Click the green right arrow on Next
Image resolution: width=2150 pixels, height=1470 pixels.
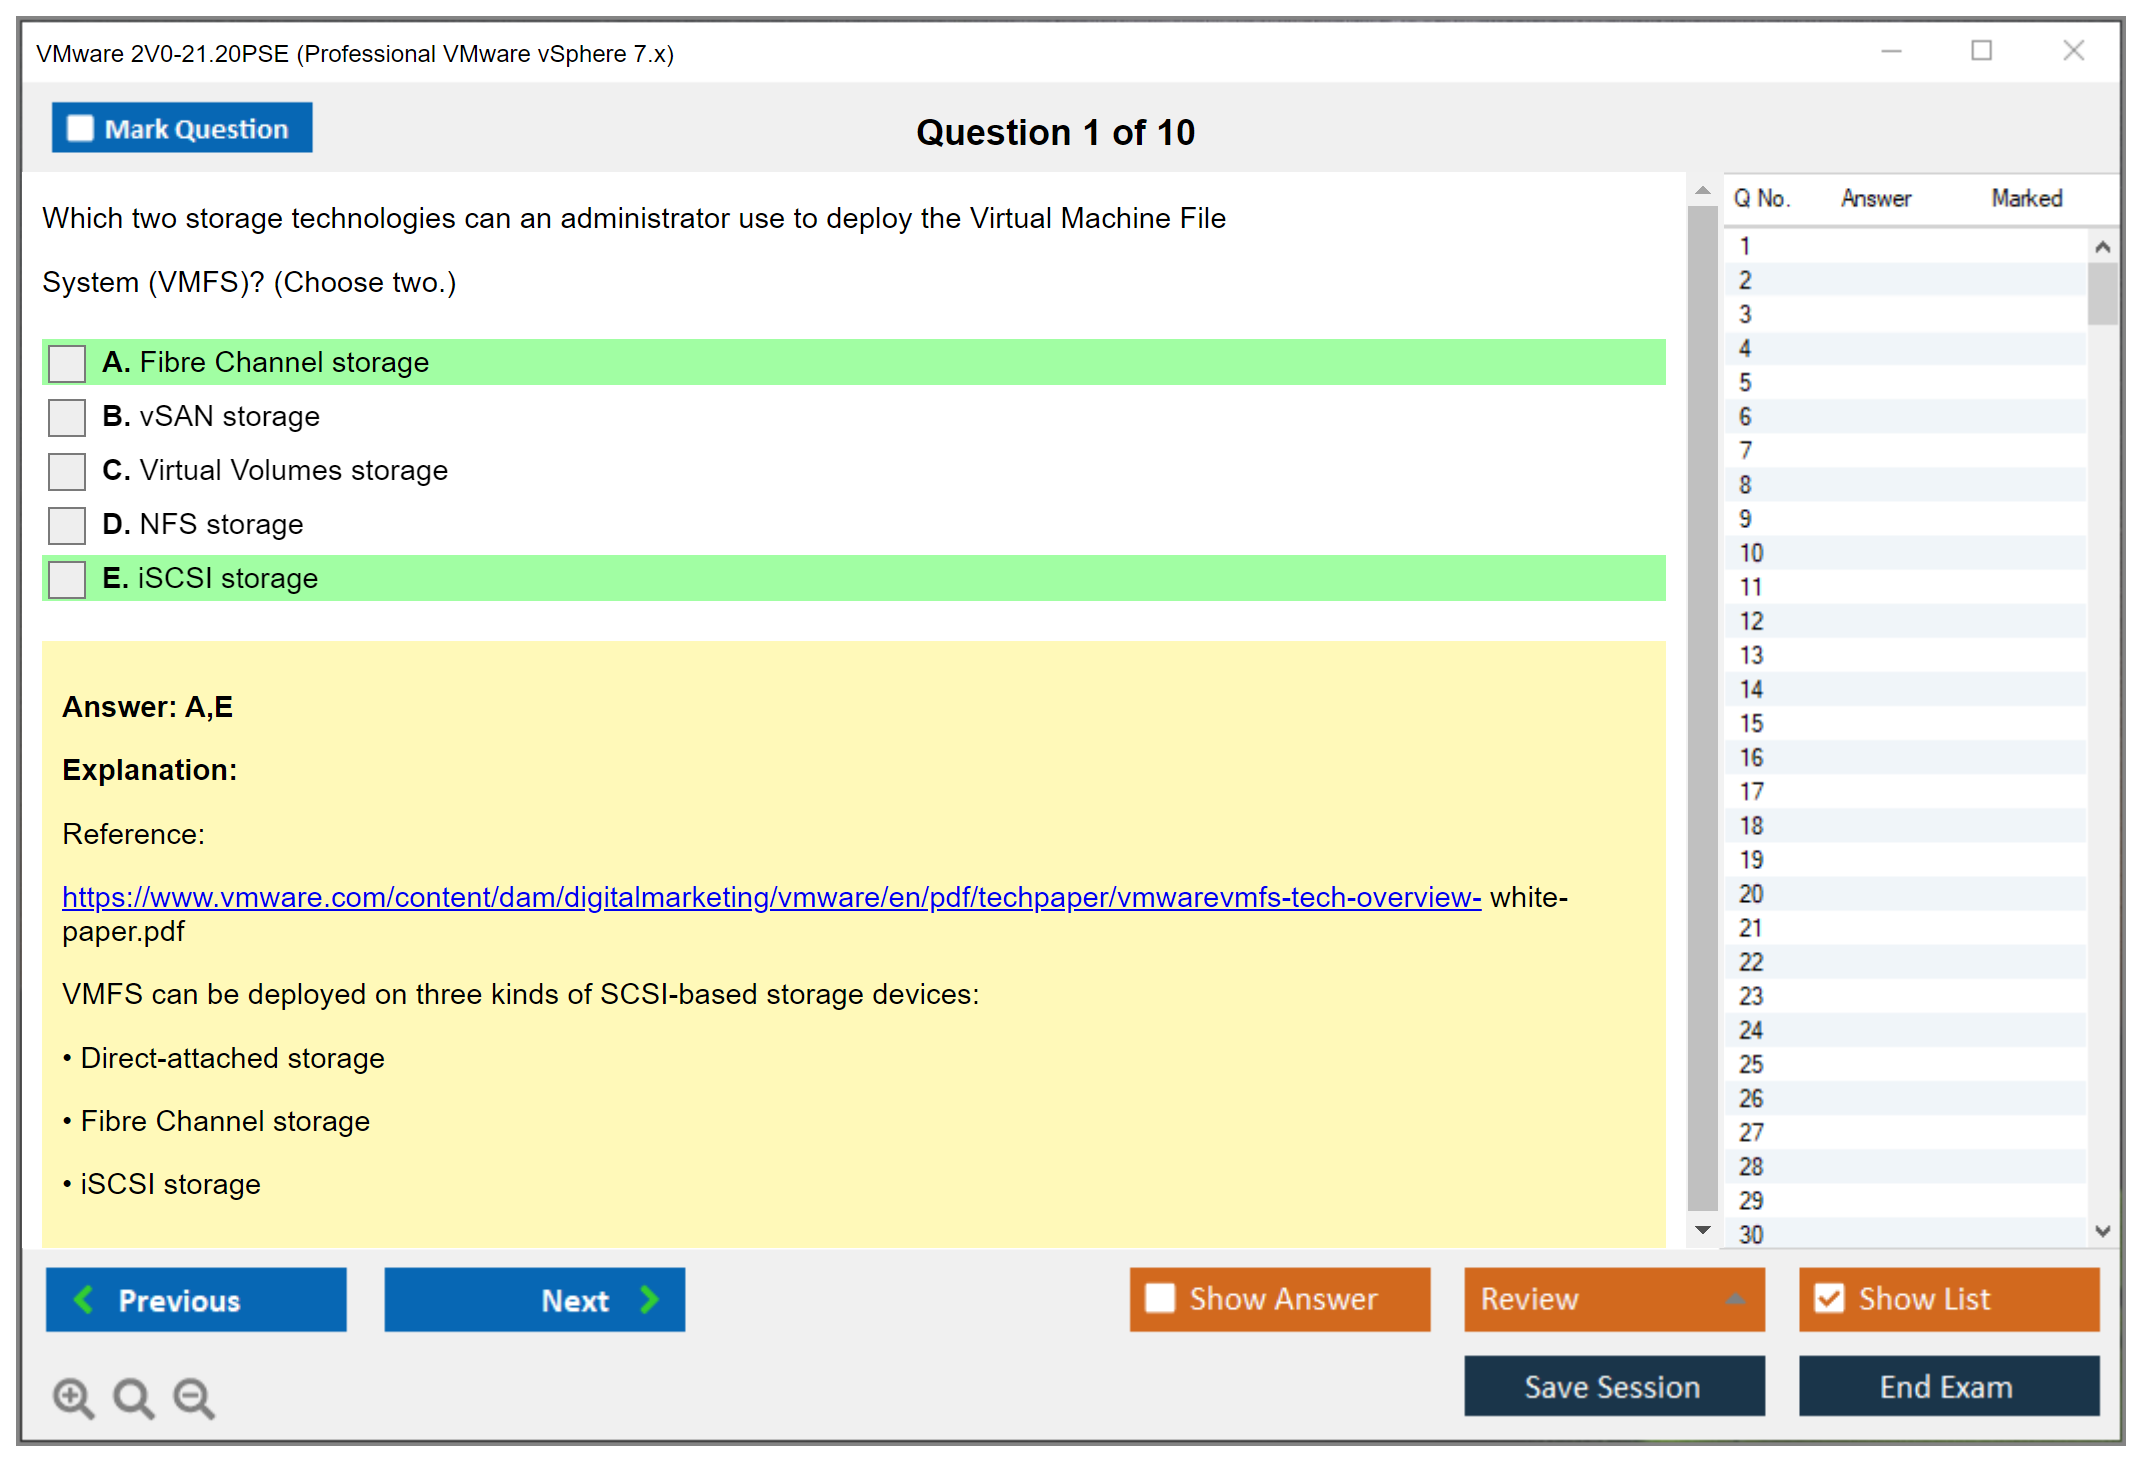tap(649, 1299)
